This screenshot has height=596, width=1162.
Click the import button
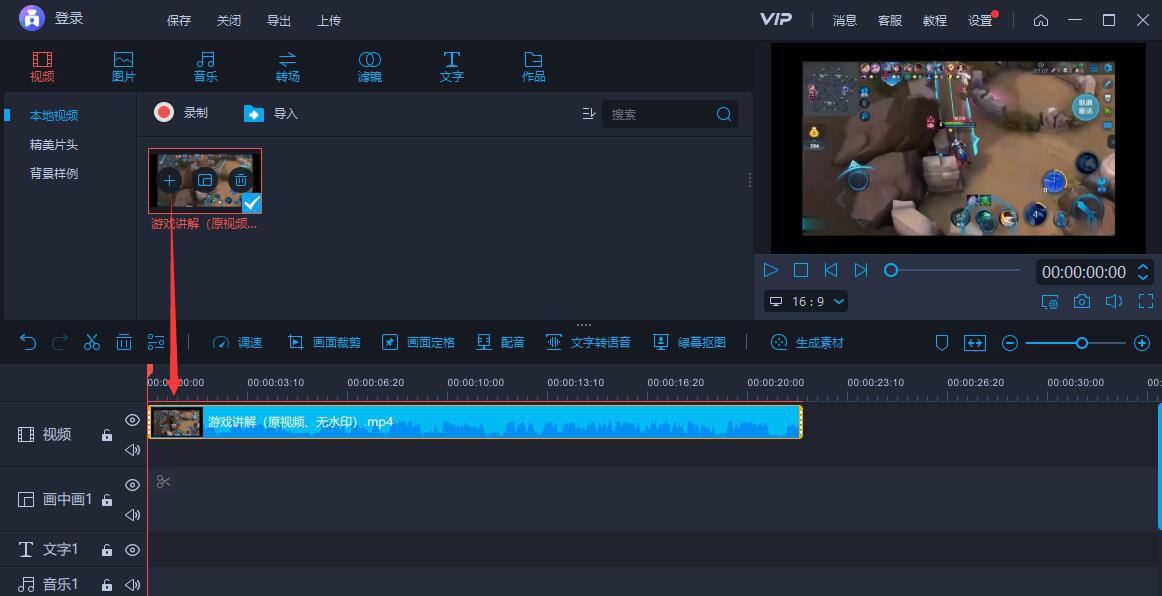coord(271,113)
